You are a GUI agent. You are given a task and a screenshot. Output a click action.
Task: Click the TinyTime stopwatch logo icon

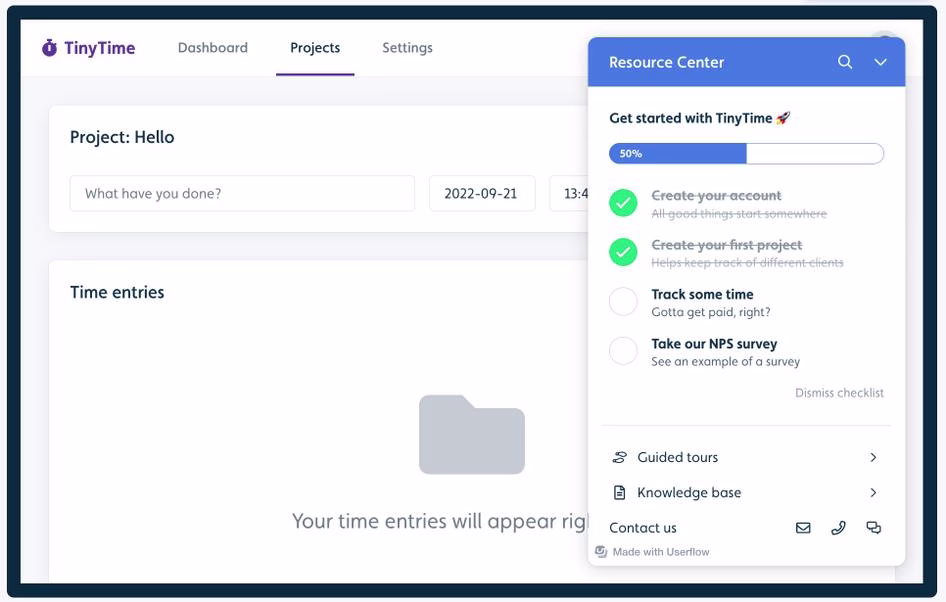[49, 48]
